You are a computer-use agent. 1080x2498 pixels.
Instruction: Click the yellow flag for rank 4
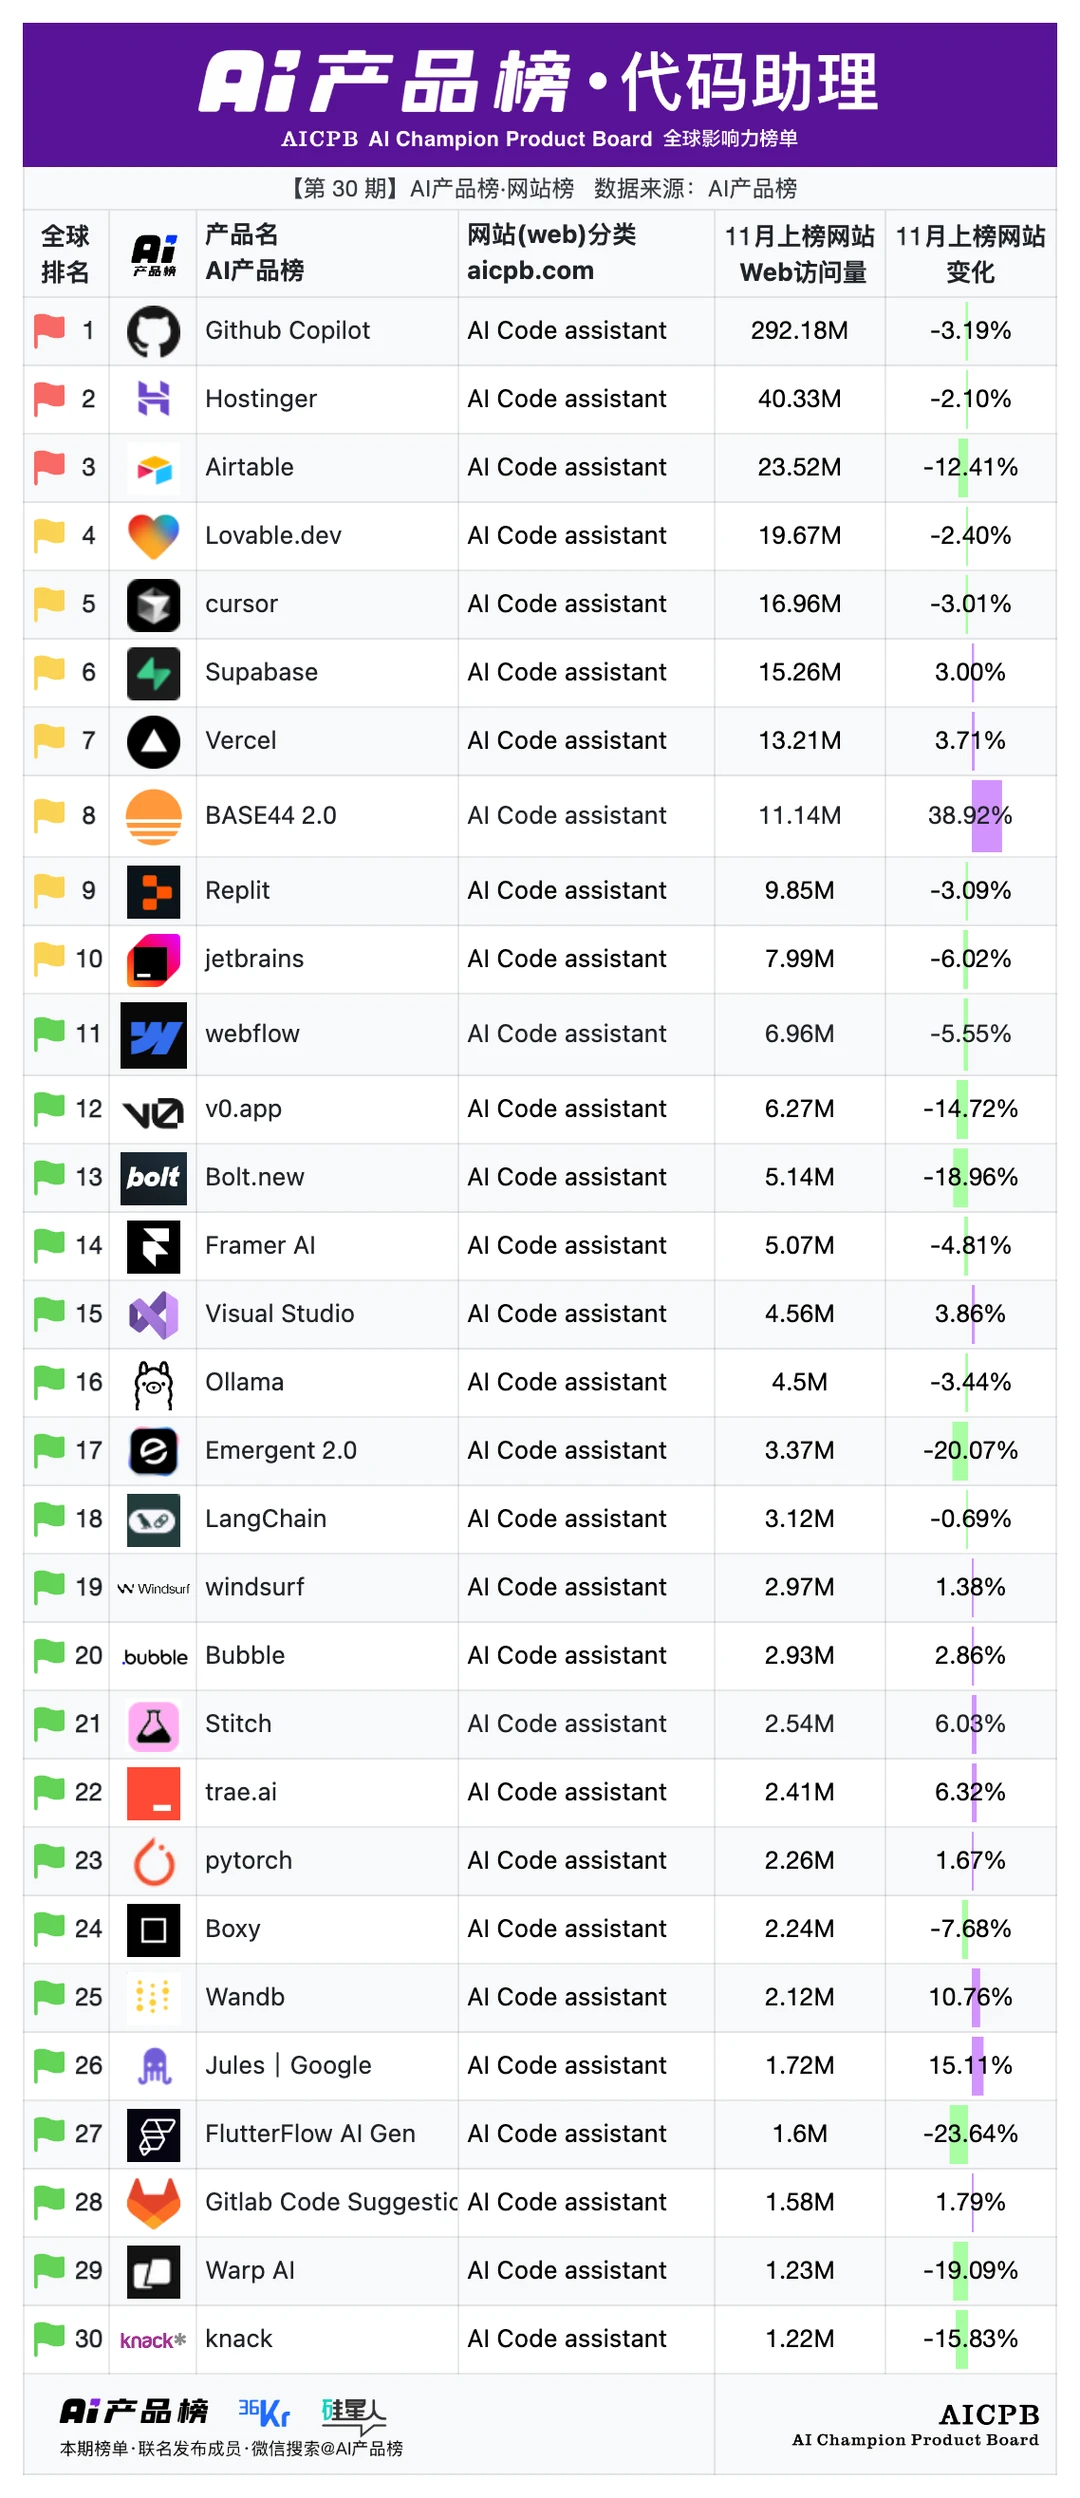pyautogui.click(x=49, y=535)
